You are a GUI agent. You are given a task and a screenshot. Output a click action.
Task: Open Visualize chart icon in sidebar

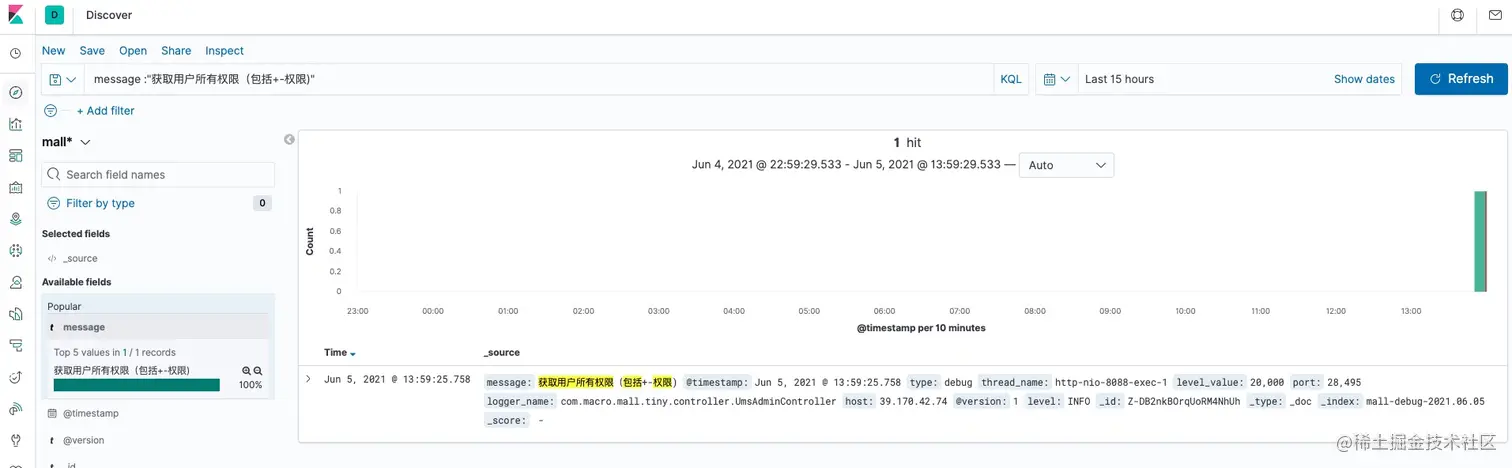coord(15,124)
